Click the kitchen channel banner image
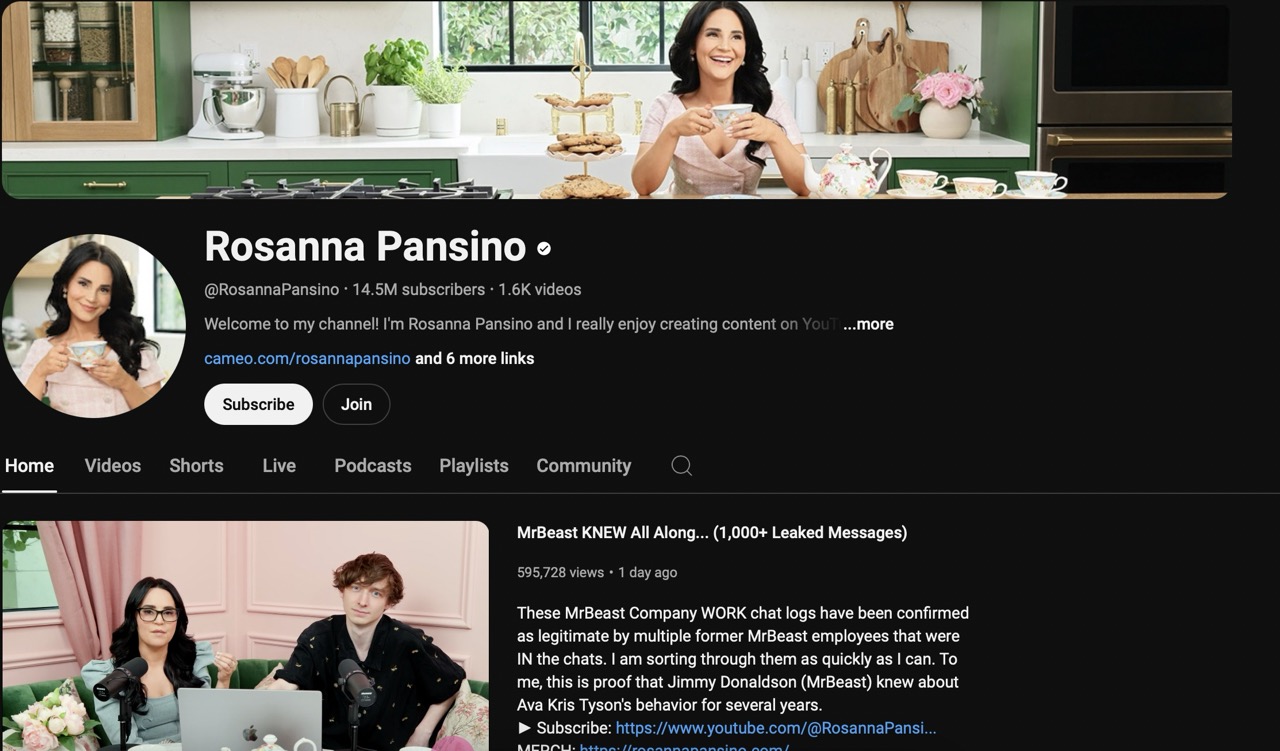Viewport: 1280px width, 751px height. coord(616,99)
